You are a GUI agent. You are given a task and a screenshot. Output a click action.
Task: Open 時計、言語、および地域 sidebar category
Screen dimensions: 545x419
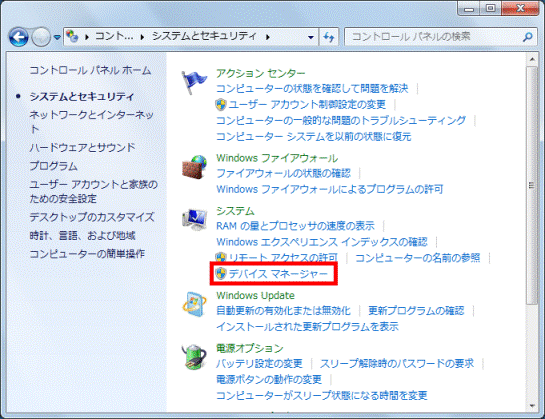click(x=82, y=235)
